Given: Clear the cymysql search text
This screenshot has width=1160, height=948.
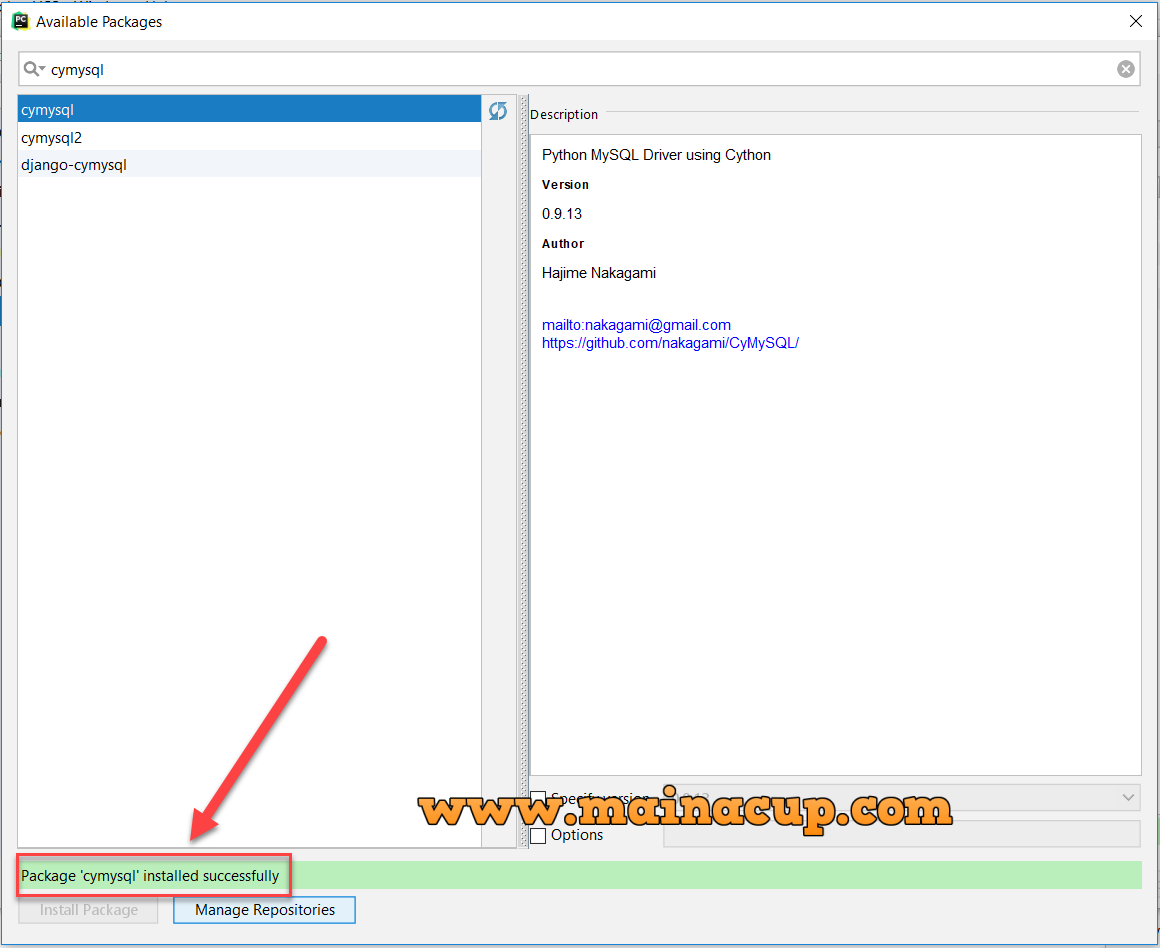Looking at the screenshot, I should [x=1125, y=70].
